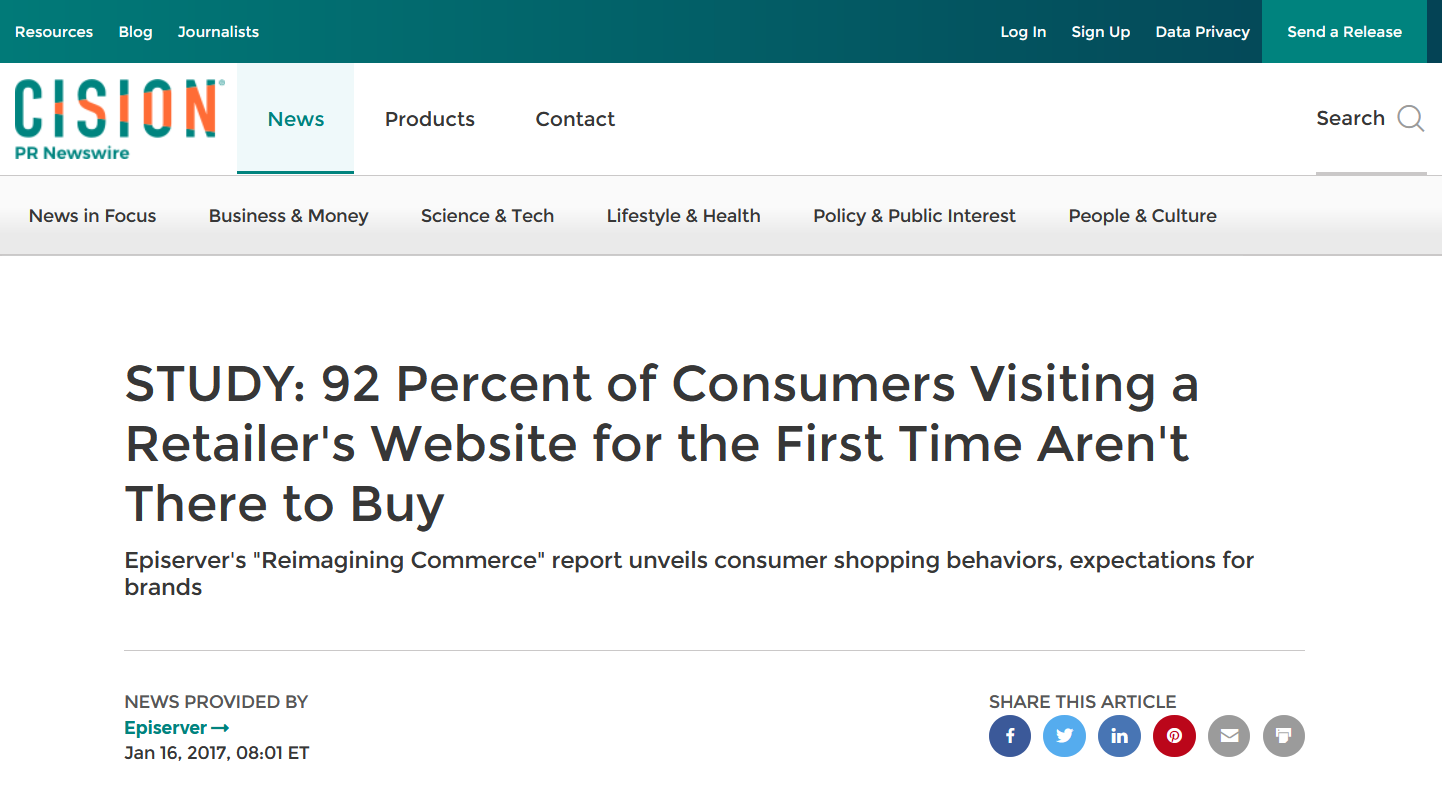Open the Journalists link in header
The image size is (1442, 800).
point(218,32)
